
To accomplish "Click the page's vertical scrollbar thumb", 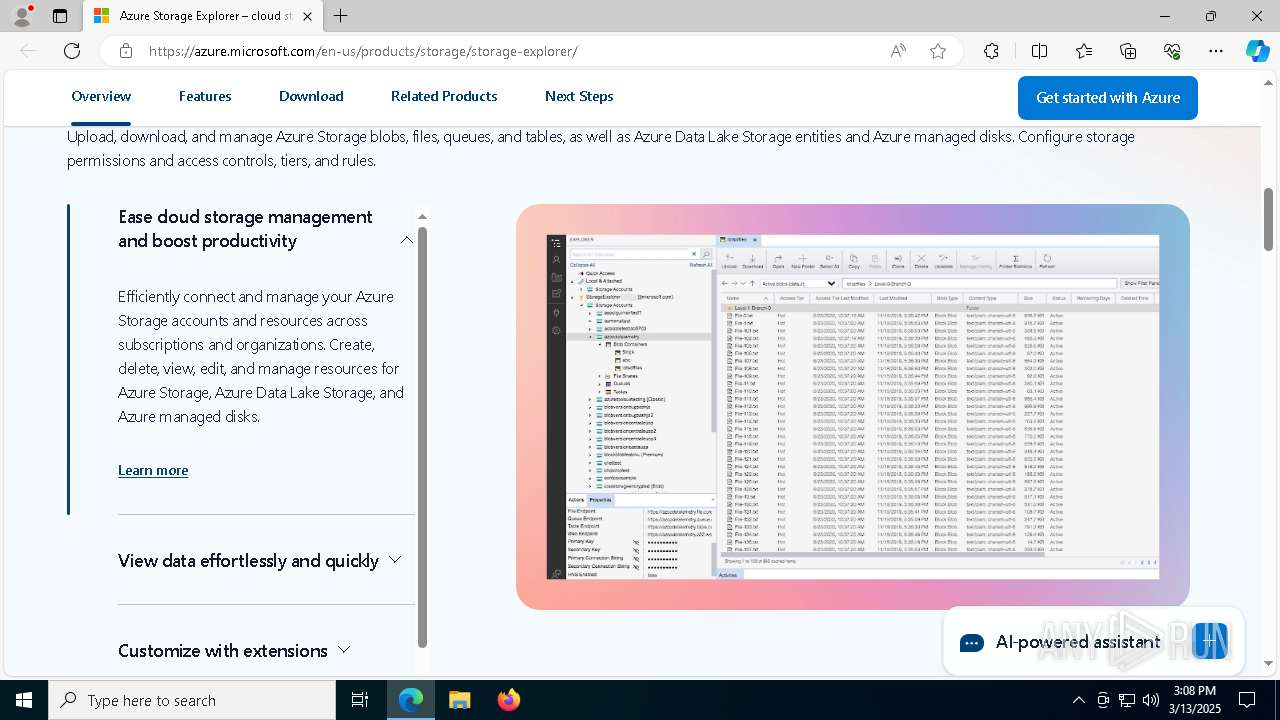I will (x=1269, y=219).
